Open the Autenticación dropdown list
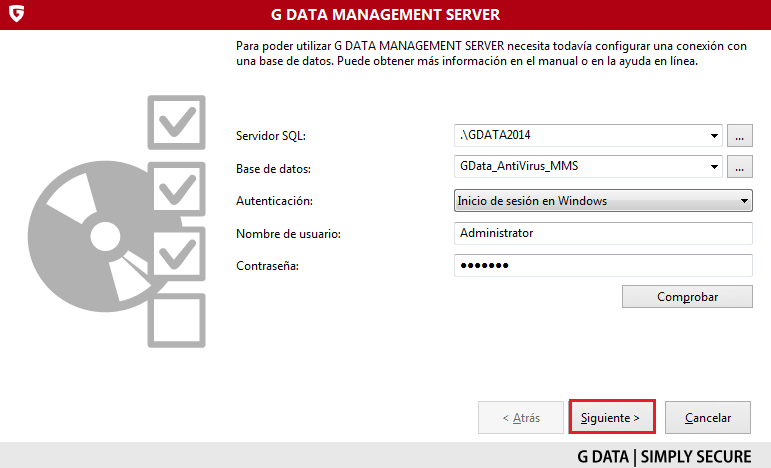The height and width of the screenshot is (468, 771). click(x=602, y=201)
